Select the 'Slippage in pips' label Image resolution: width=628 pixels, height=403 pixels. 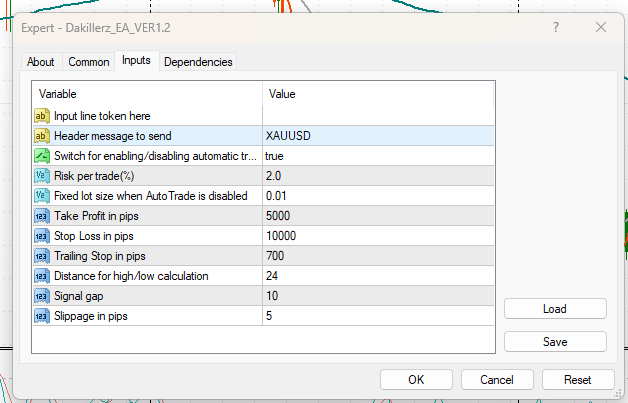[91, 316]
